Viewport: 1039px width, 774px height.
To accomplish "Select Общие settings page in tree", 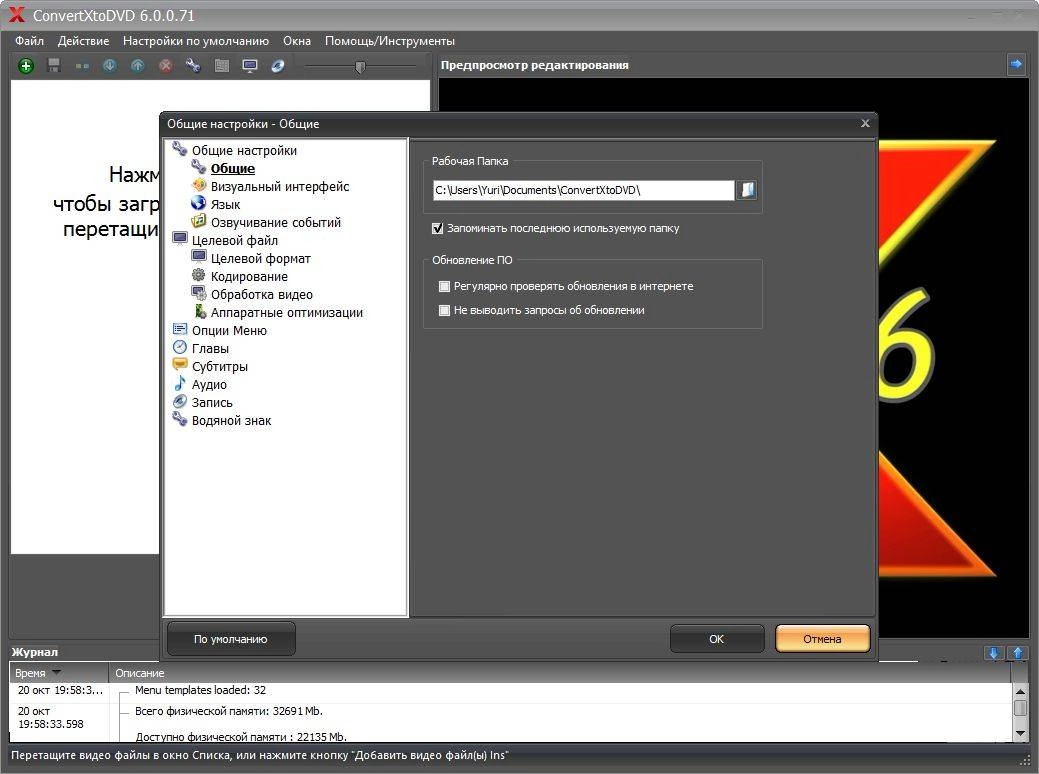I will point(233,168).
